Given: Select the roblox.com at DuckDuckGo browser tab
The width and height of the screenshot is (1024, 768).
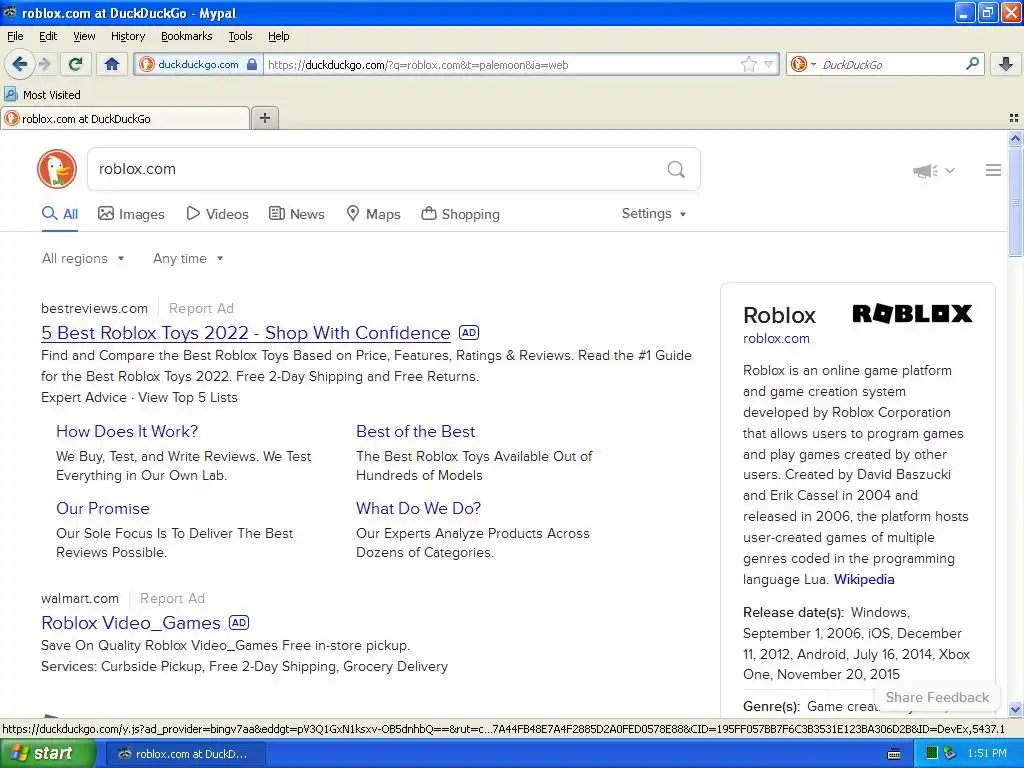Looking at the screenshot, I should [124, 118].
